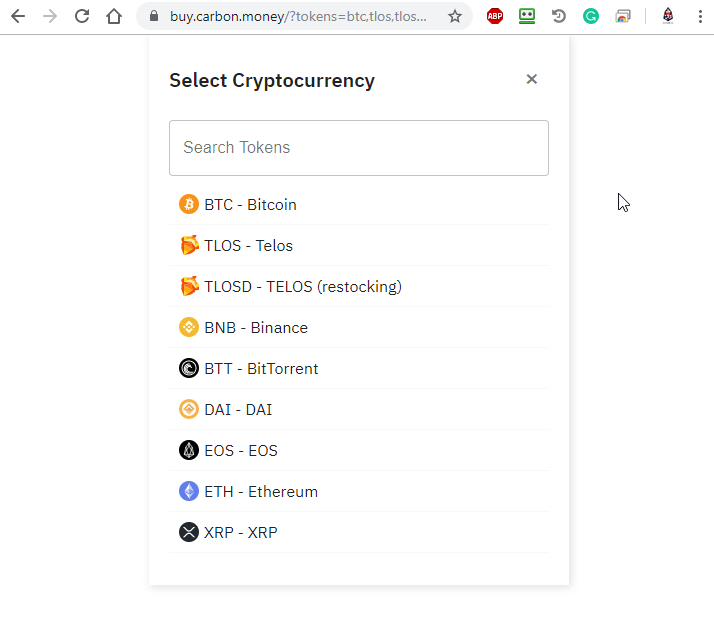Image resolution: width=714 pixels, height=618 pixels.
Task: Click the buy.carbon.money address bar
Action: tap(298, 16)
